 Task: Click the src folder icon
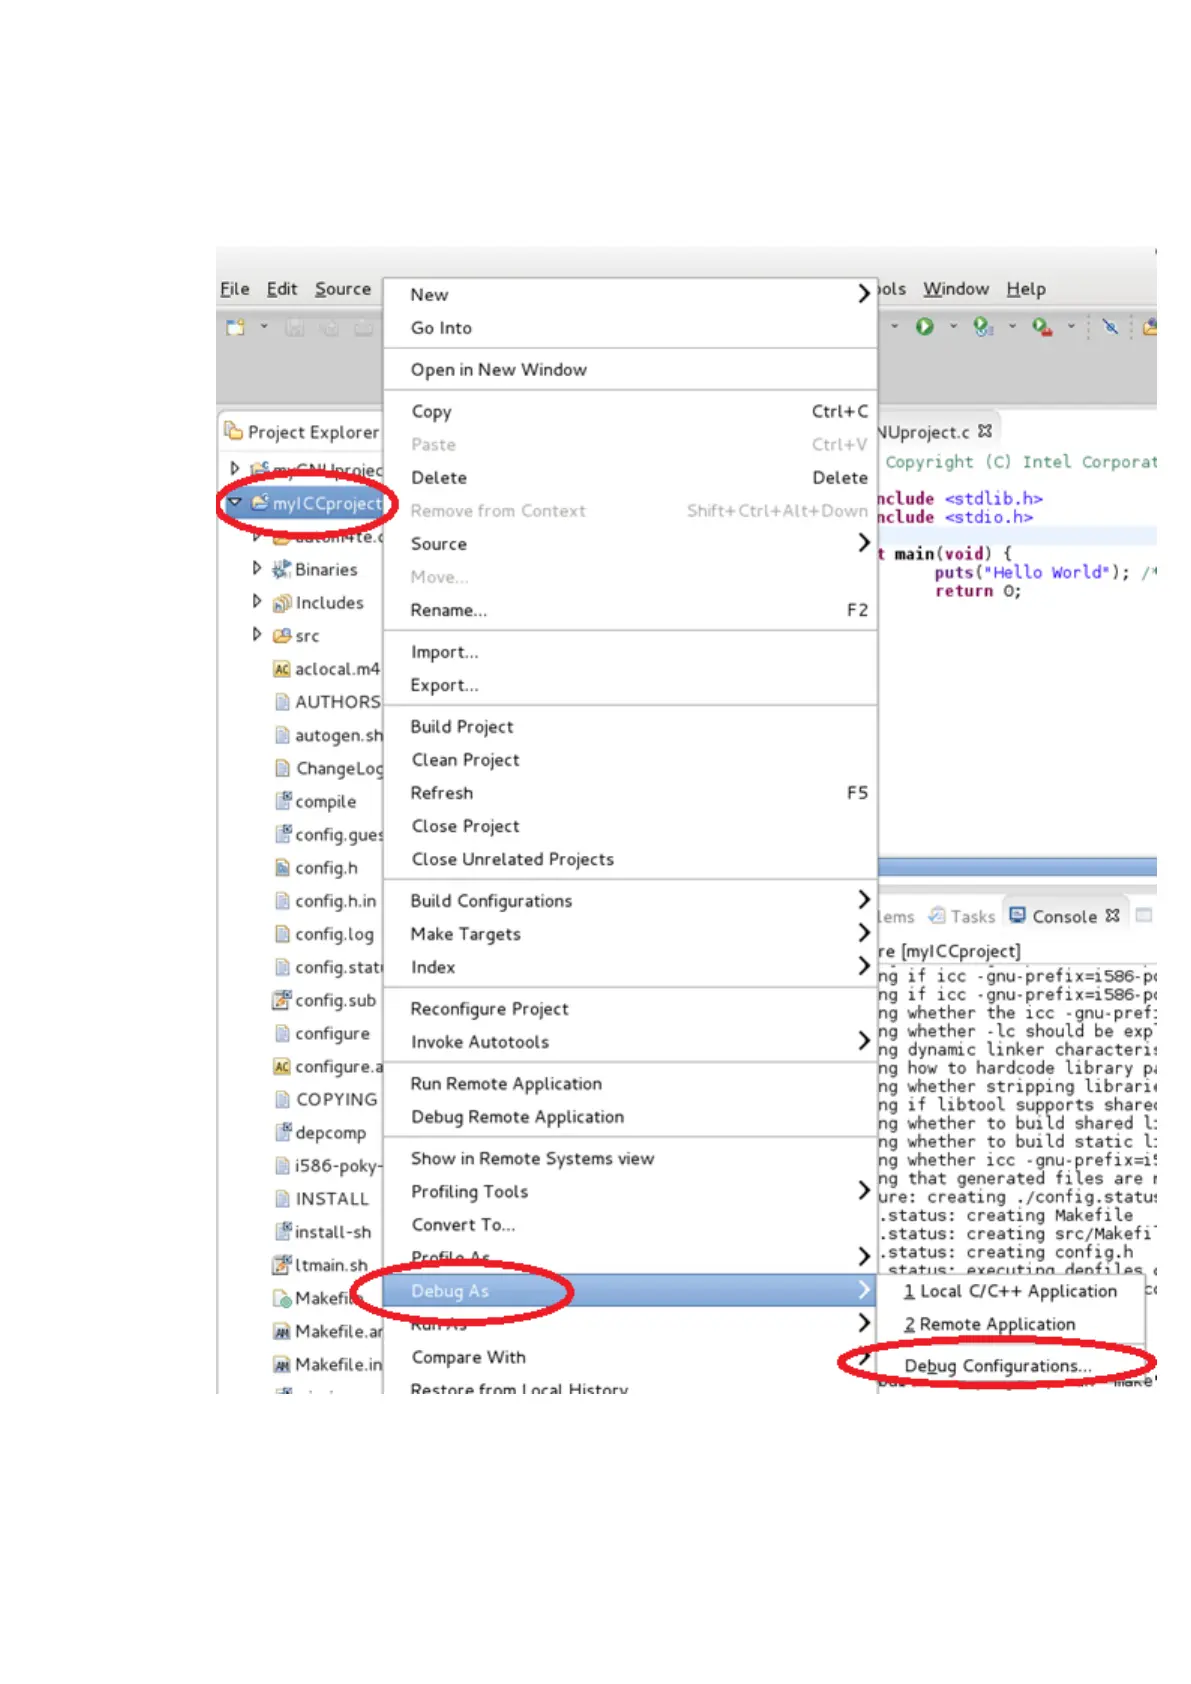(282, 635)
